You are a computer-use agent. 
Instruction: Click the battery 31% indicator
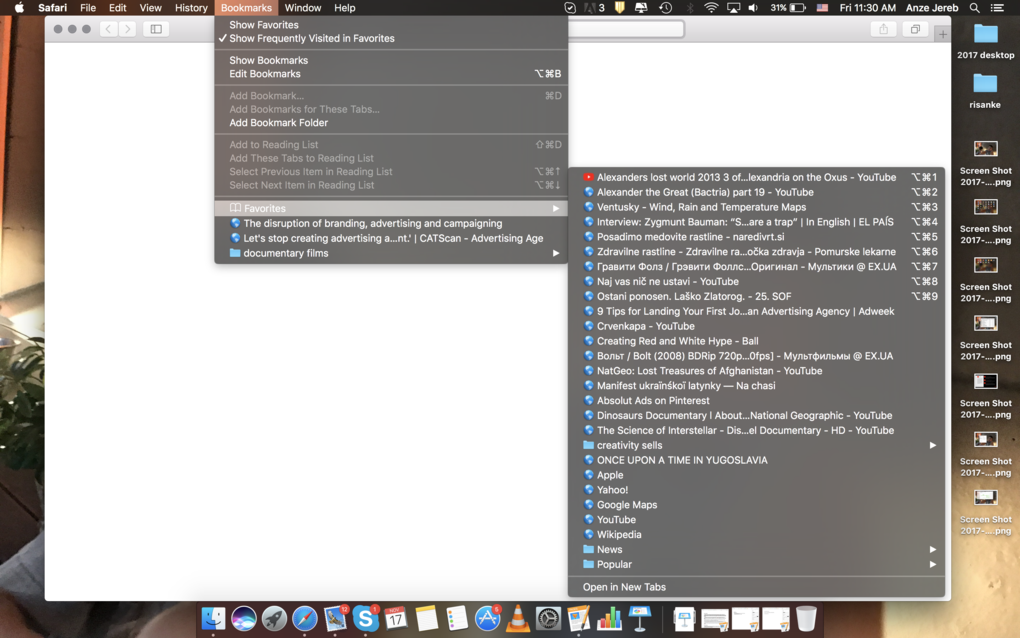click(x=788, y=8)
